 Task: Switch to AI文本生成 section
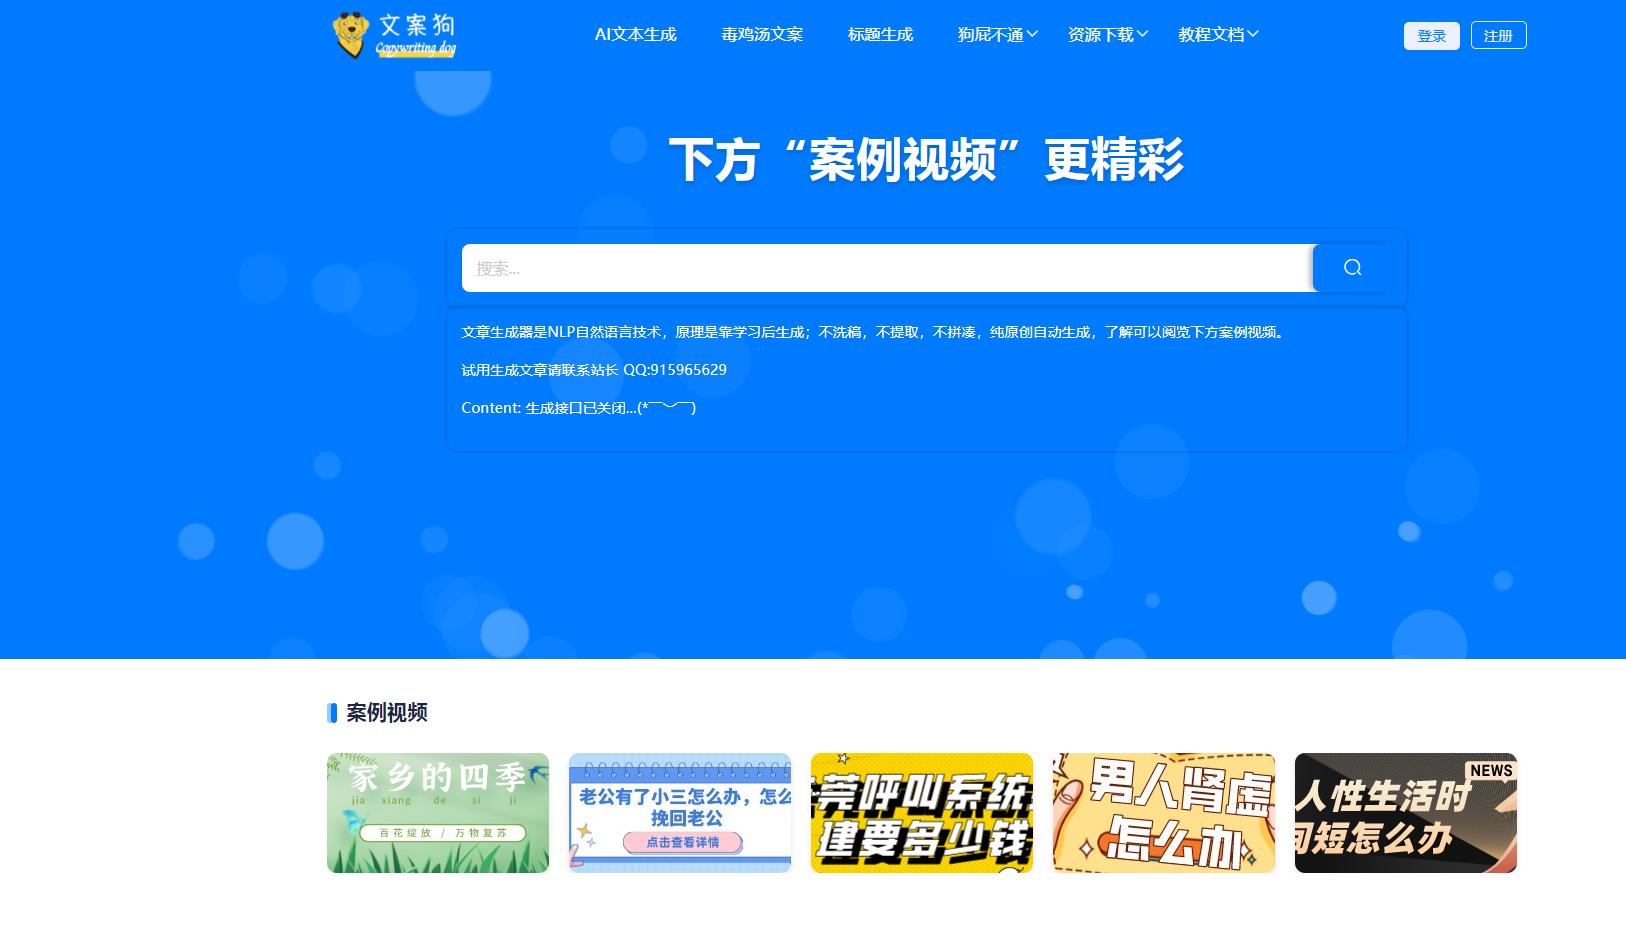pyautogui.click(x=636, y=33)
